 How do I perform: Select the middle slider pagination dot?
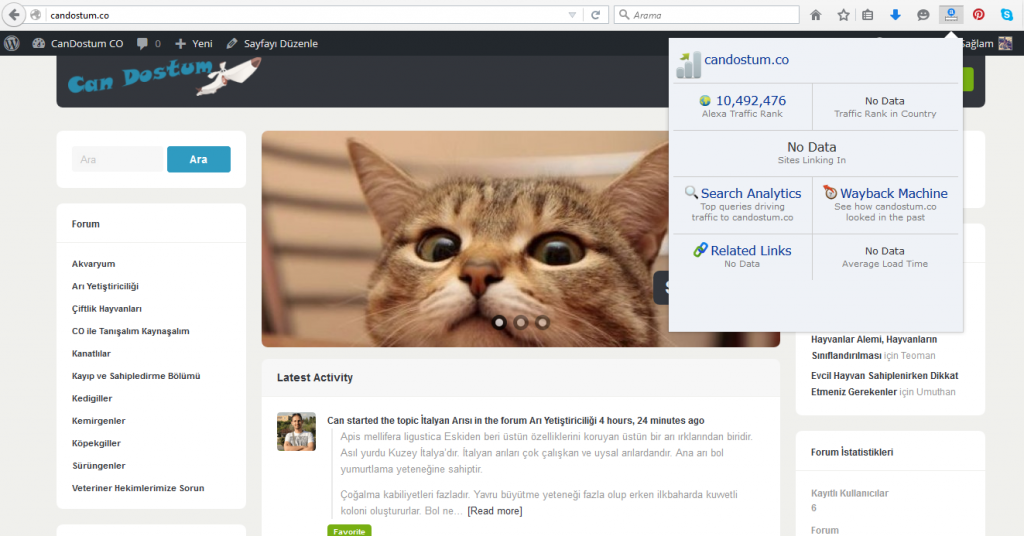click(x=521, y=323)
